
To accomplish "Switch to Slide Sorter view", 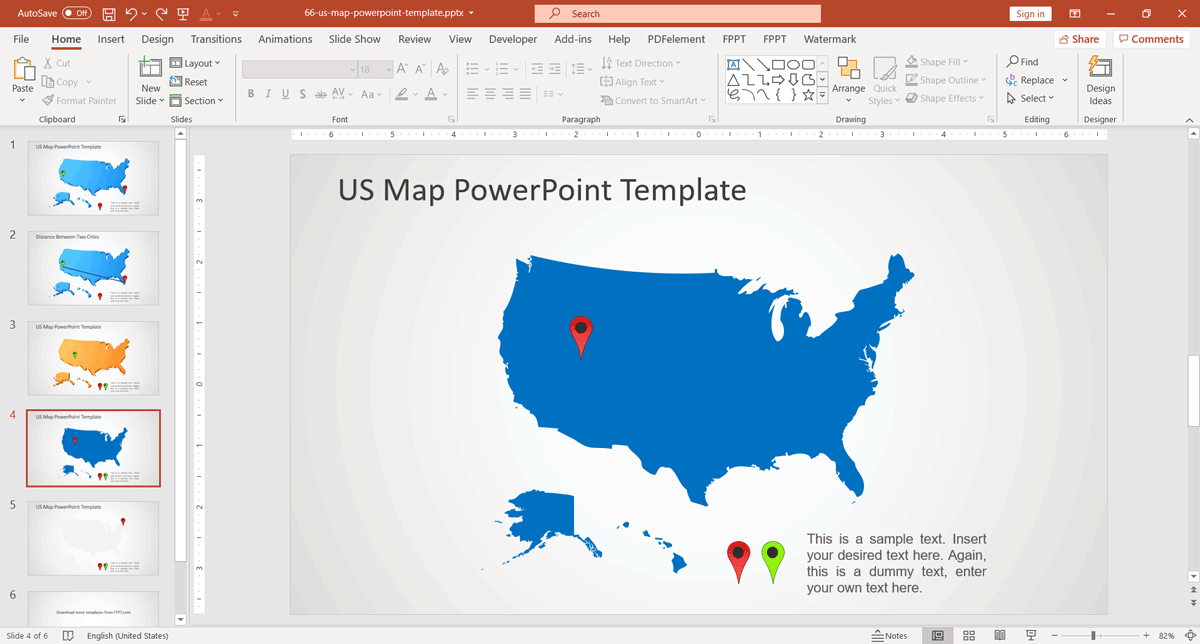I will (968, 636).
